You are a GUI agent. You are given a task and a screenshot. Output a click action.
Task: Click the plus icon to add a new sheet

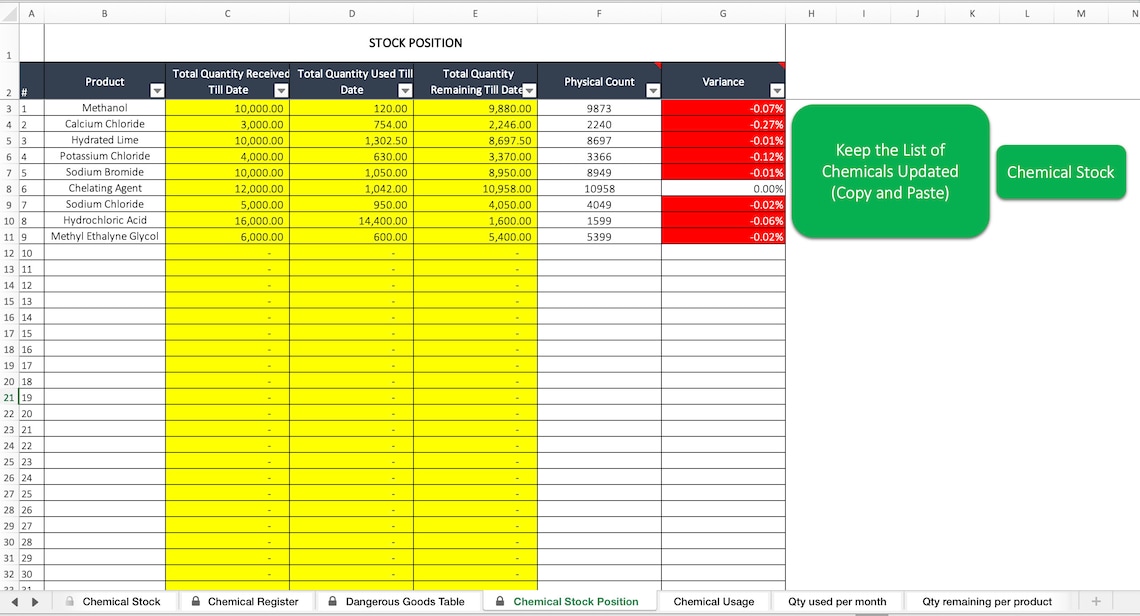coord(1096,601)
